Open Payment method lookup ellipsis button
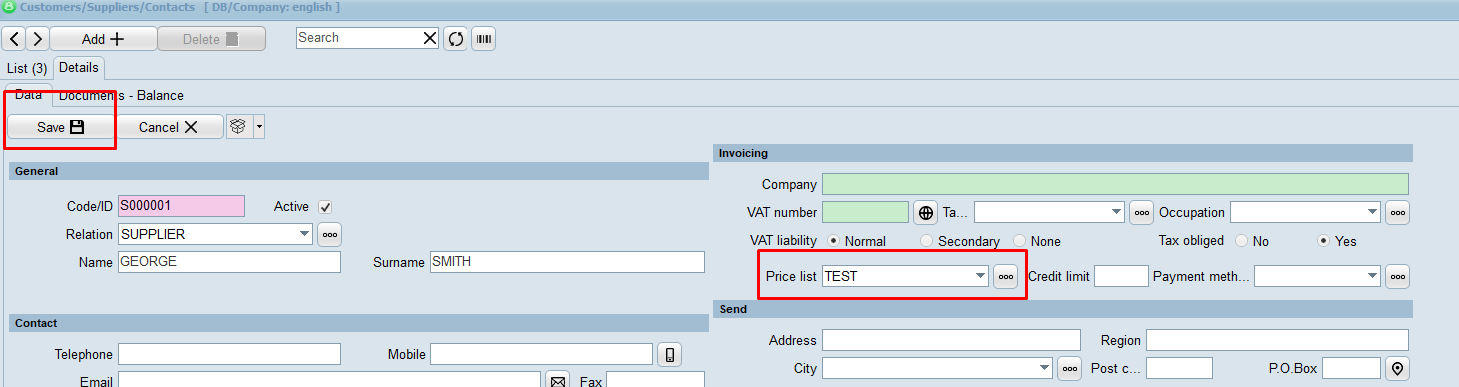1459x387 pixels. pos(1398,276)
